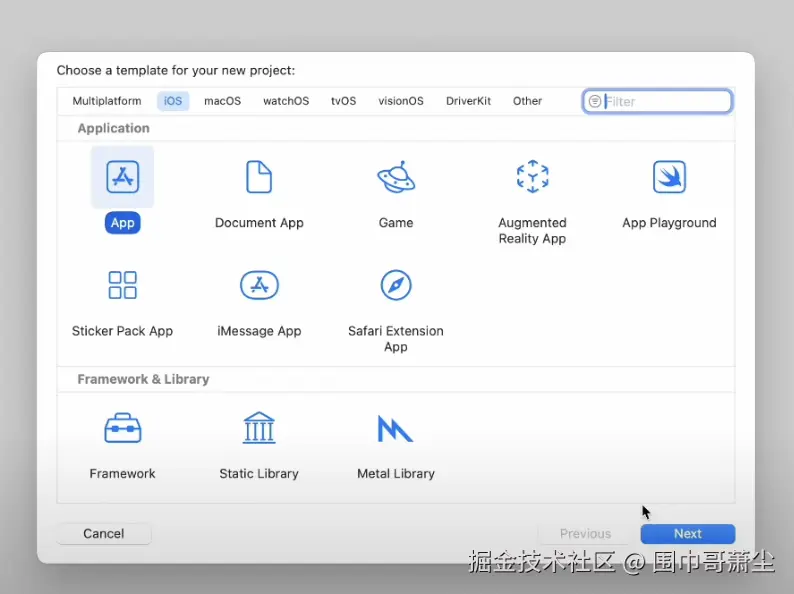Open the Other platform tab

[x=527, y=101]
